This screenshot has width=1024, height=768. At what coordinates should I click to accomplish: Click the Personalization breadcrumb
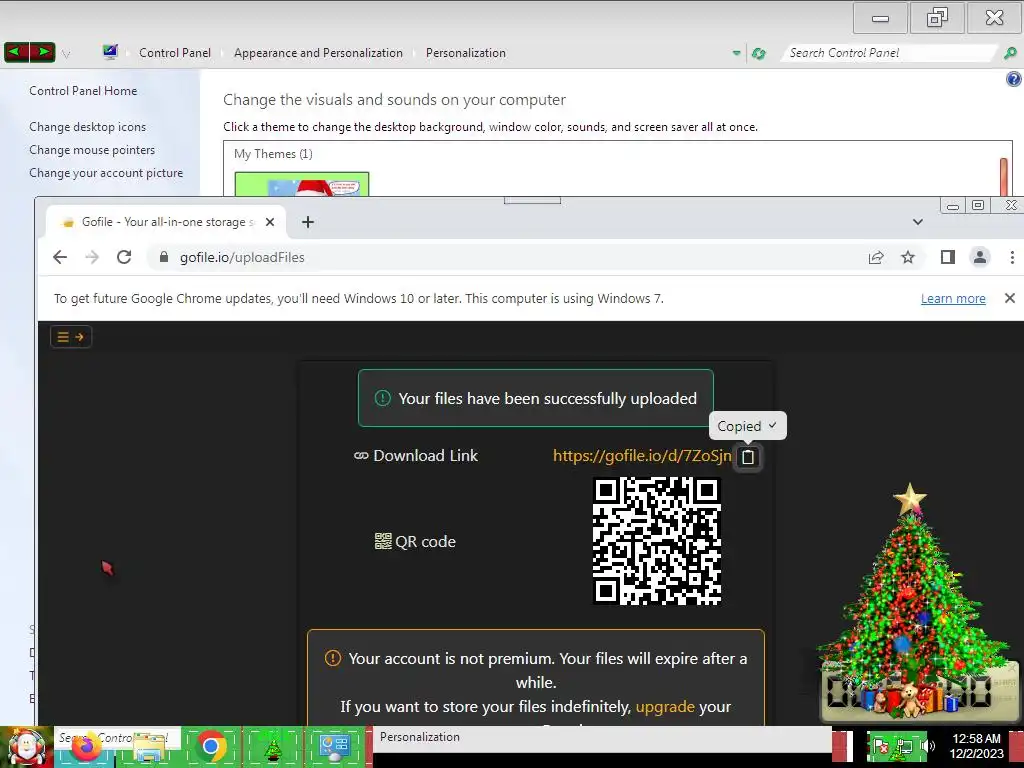coord(466,53)
